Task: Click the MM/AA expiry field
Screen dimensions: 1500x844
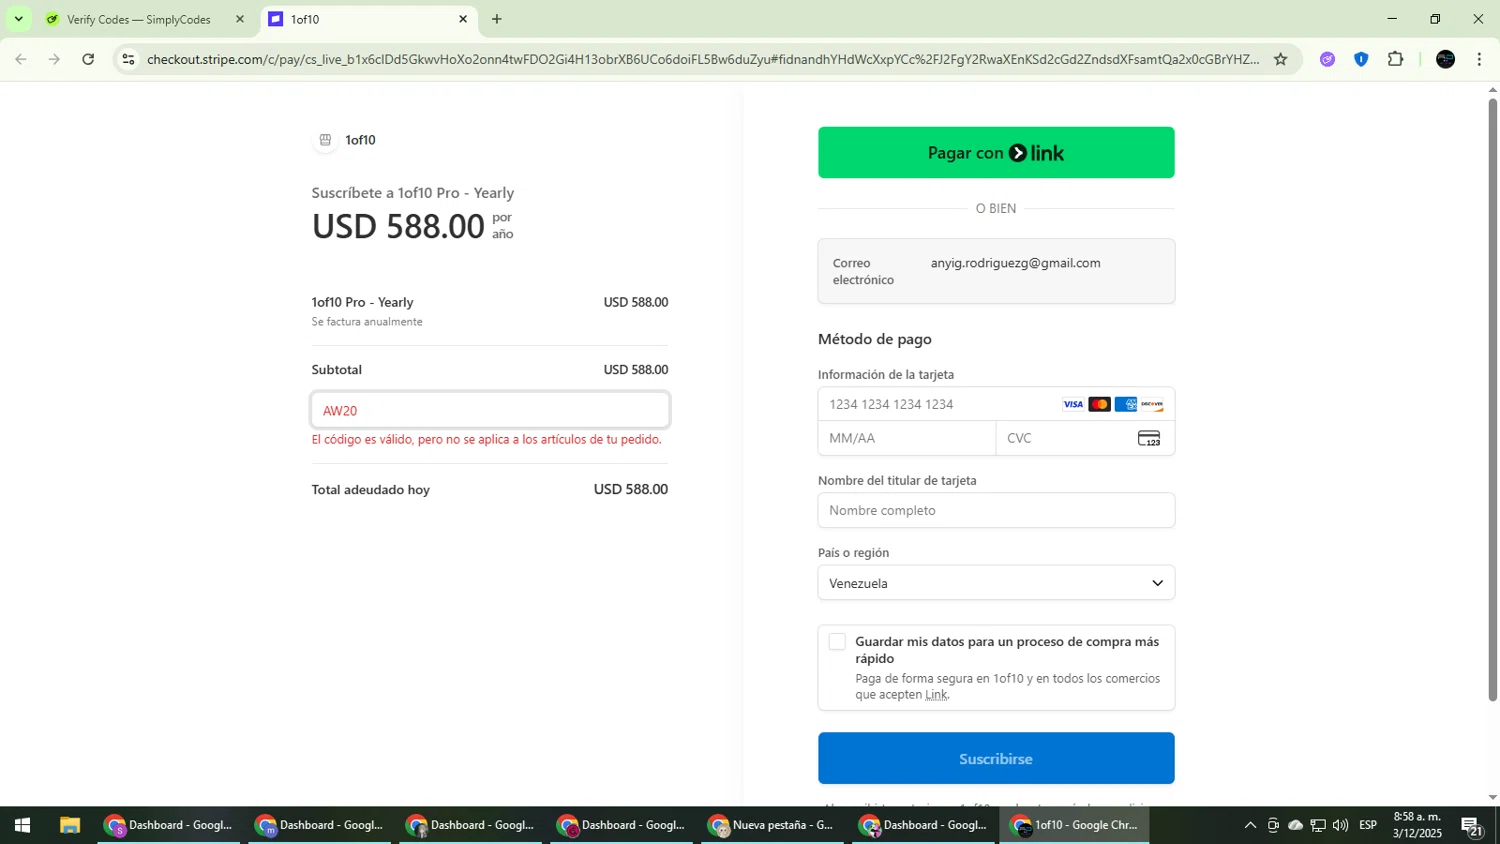Action: point(907,438)
